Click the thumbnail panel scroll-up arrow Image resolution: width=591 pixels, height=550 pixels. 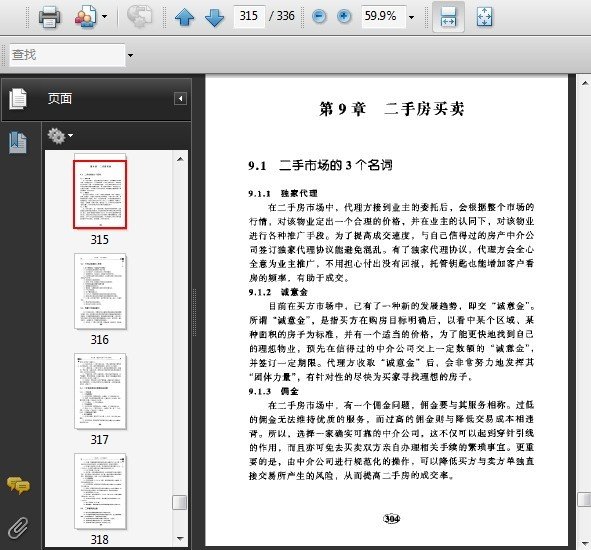[180, 159]
